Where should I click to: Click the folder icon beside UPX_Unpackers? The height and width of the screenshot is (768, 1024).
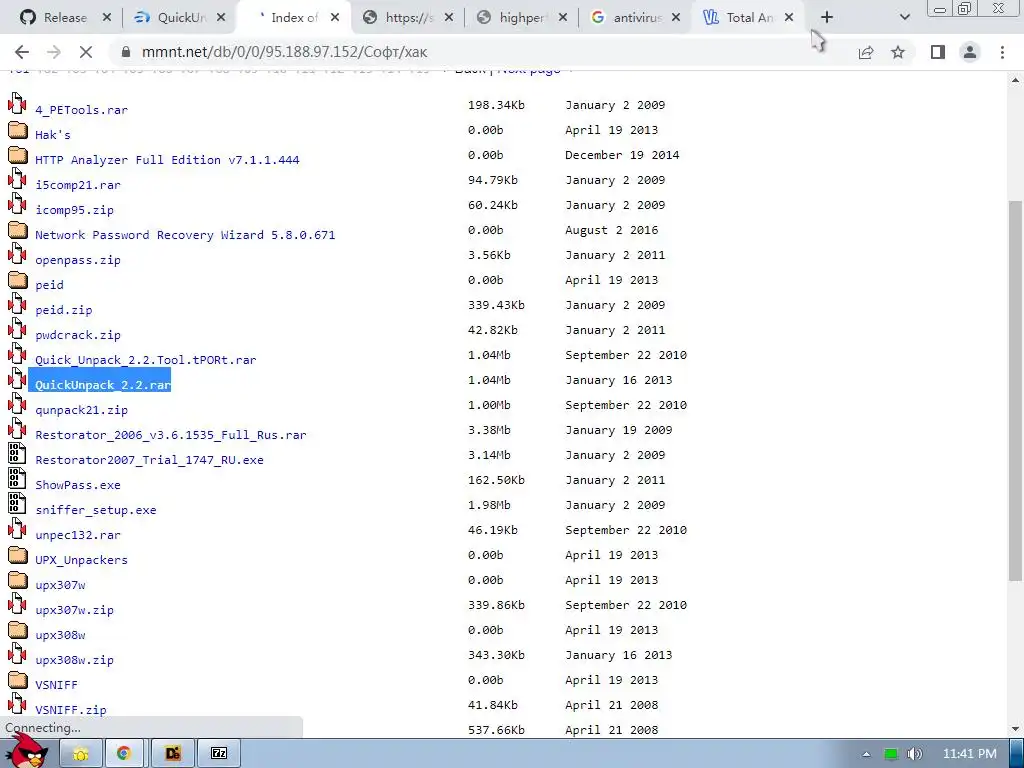pyautogui.click(x=18, y=555)
